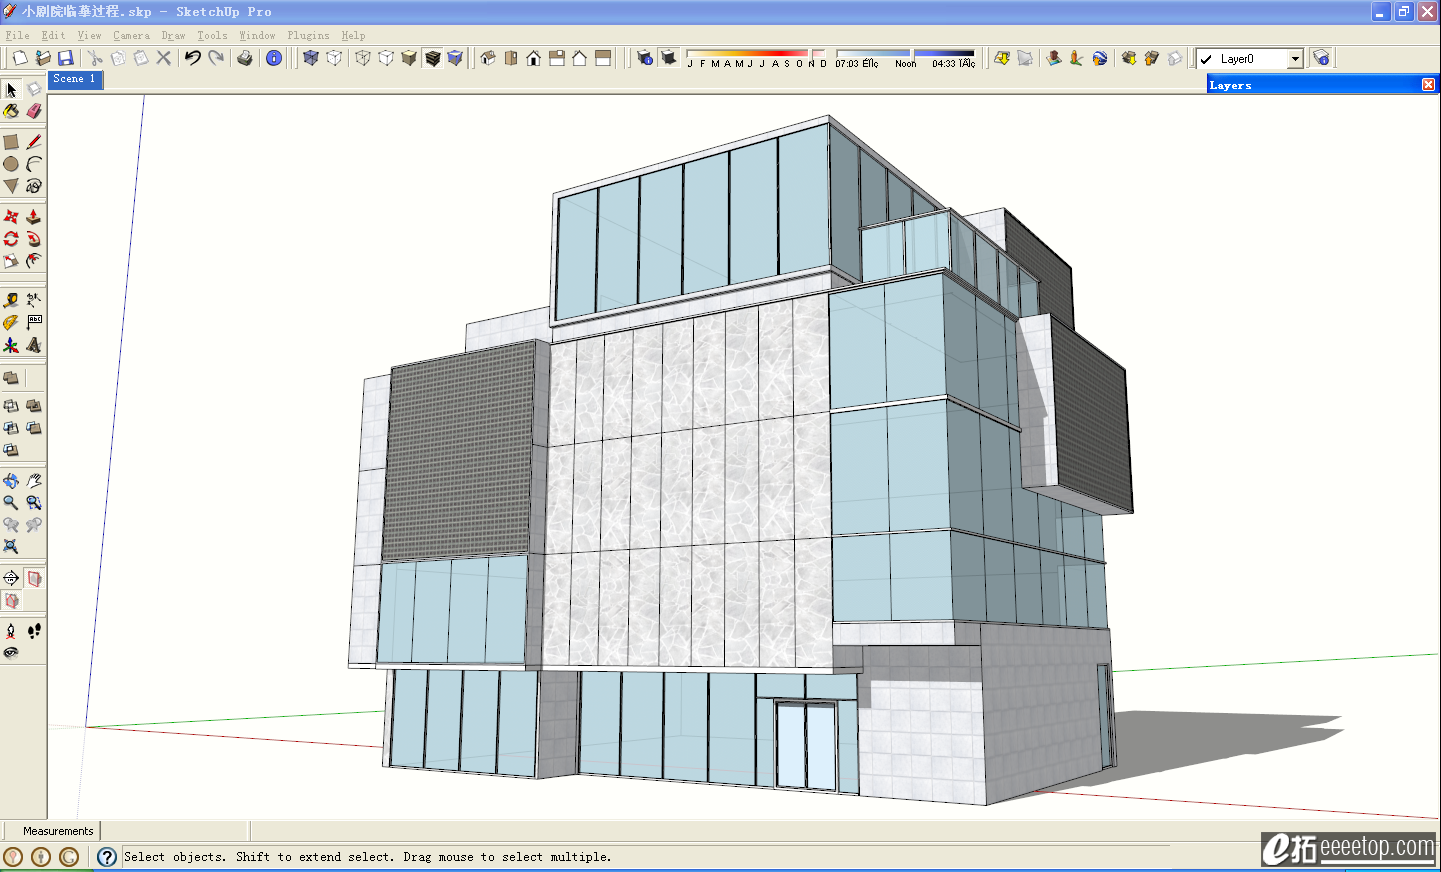The image size is (1441, 872).
Task: Switch to Monochrome face style
Action: 455,58
